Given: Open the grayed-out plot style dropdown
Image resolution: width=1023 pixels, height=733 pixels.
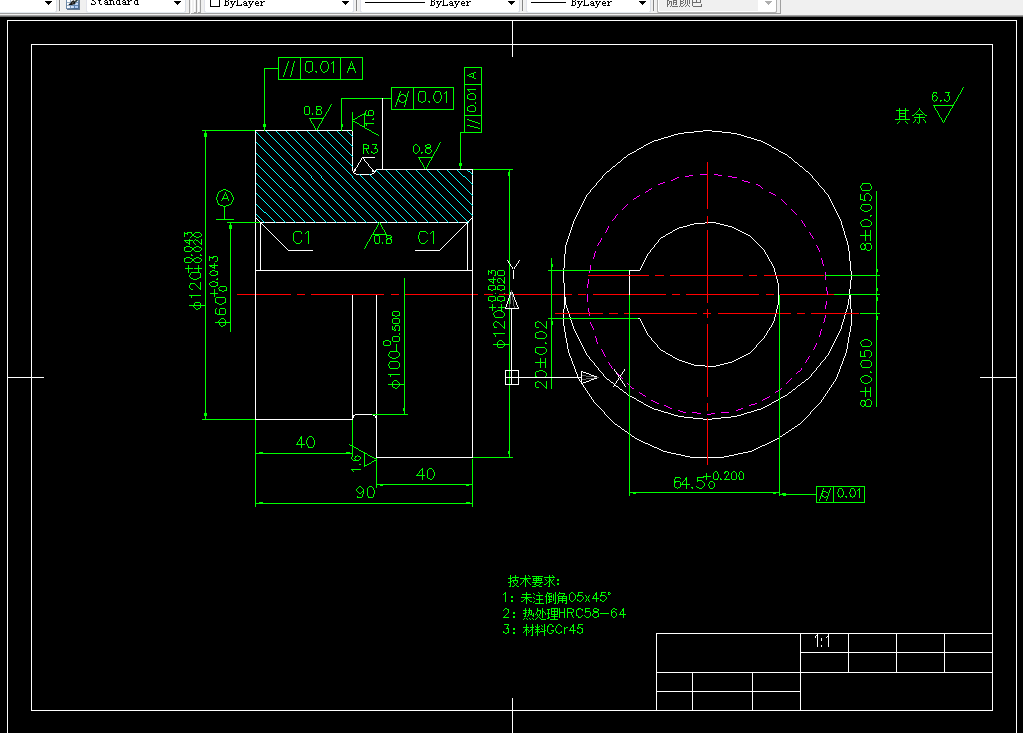Looking at the screenshot, I should tap(769, 4).
